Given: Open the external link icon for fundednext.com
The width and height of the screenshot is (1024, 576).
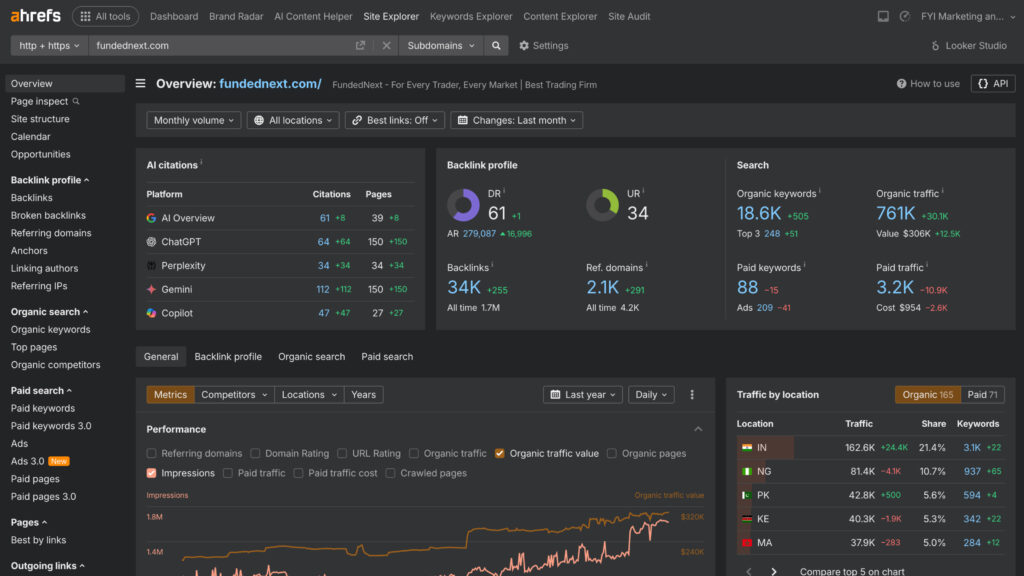Looking at the screenshot, I should [360, 46].
